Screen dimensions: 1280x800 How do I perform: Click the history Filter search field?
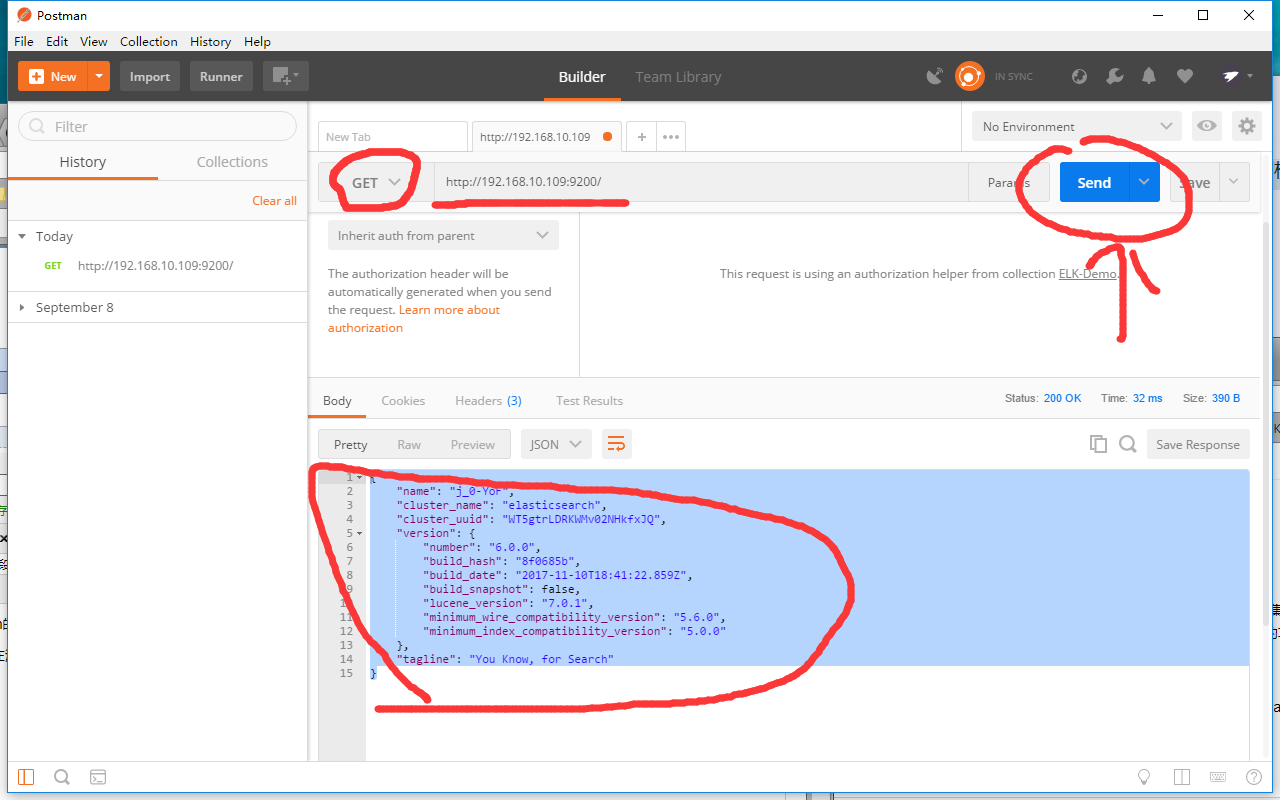pos(158,126)
